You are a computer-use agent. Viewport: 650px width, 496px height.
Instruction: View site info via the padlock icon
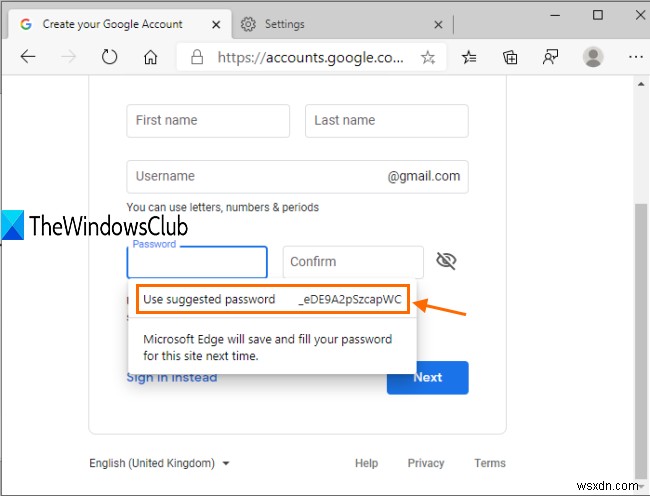click(x=197, y=57)
